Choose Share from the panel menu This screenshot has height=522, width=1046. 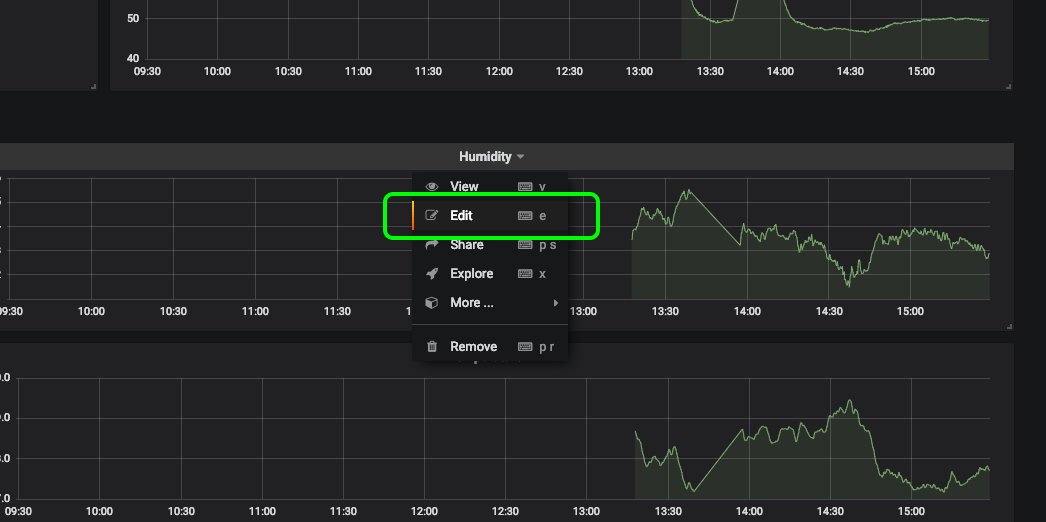pyautogui.click(x=466, y=245)
